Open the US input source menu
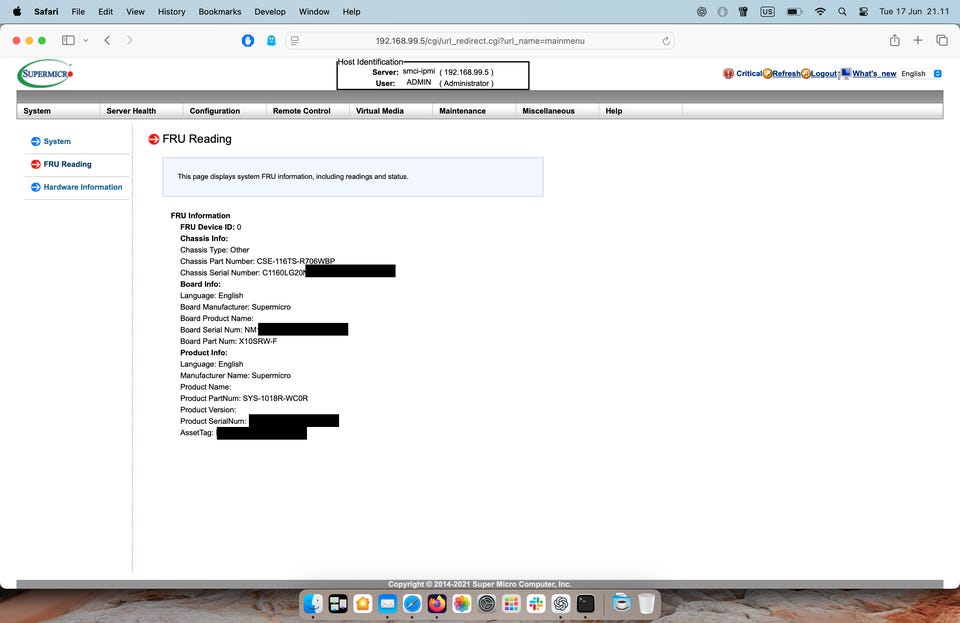Viewport: 960px width, 623px height. [767, 12]
